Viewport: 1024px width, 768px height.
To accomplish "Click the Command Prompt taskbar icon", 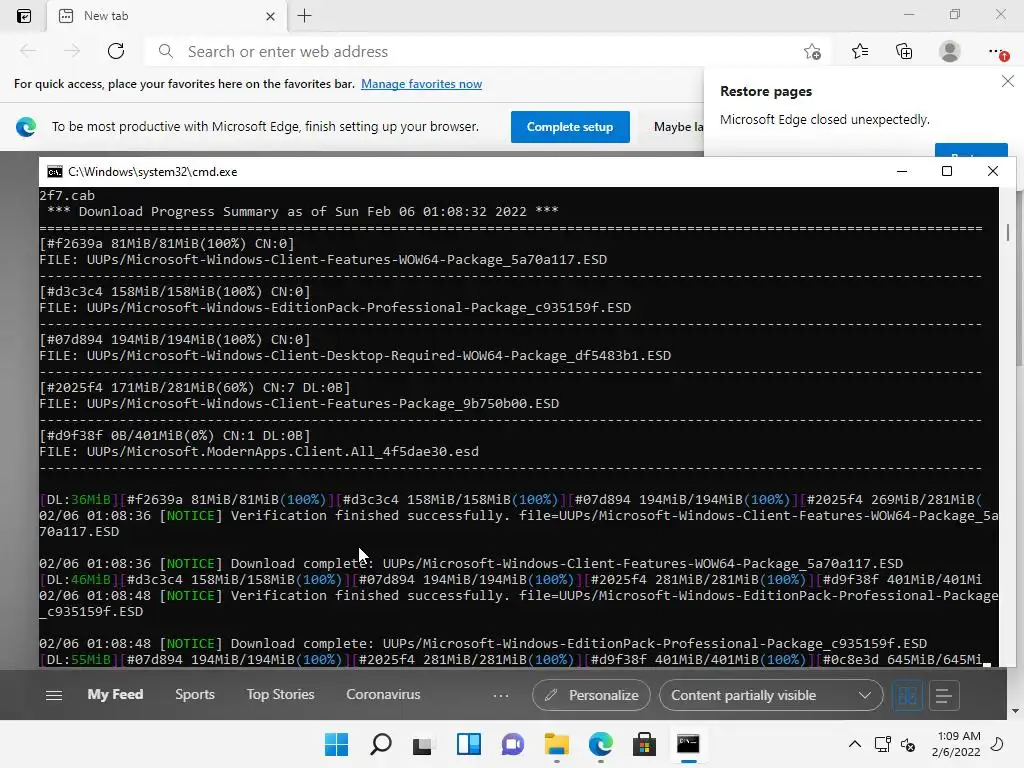I will point(688,744).
